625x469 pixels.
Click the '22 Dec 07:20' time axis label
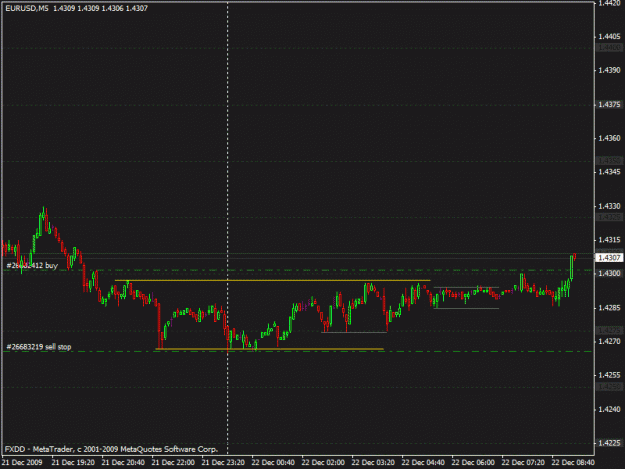click(523, 462)
